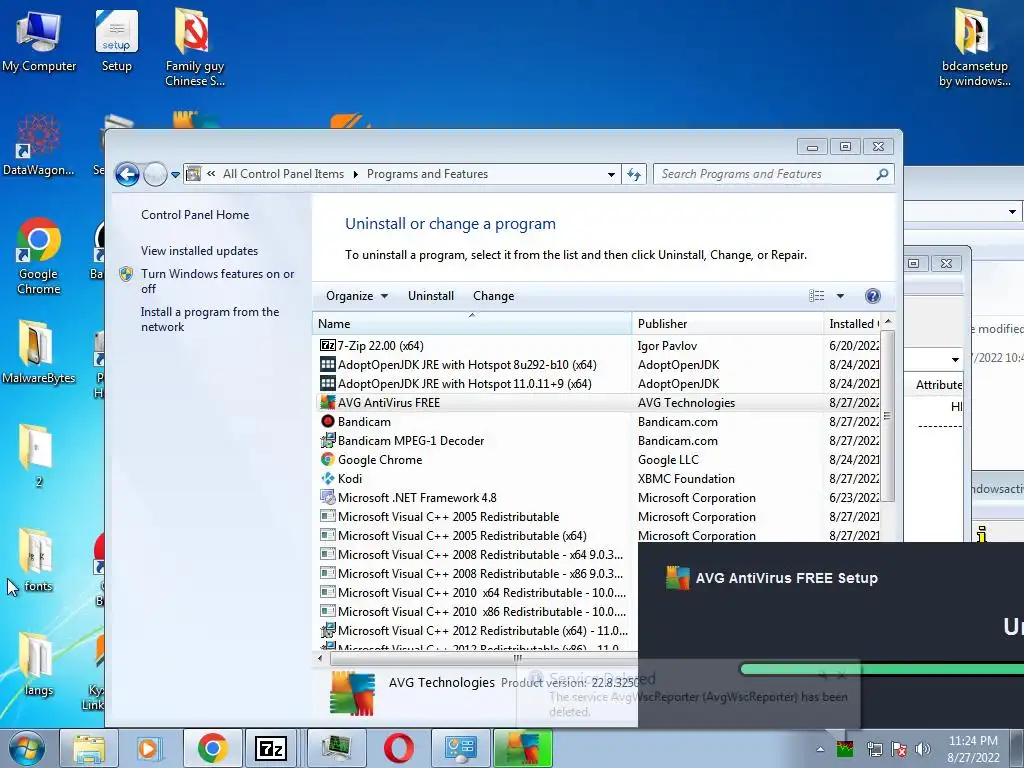Open the DataWagon desktop shortcut
This screenshot has height=768, width=1024.
[x=39, y=145]
